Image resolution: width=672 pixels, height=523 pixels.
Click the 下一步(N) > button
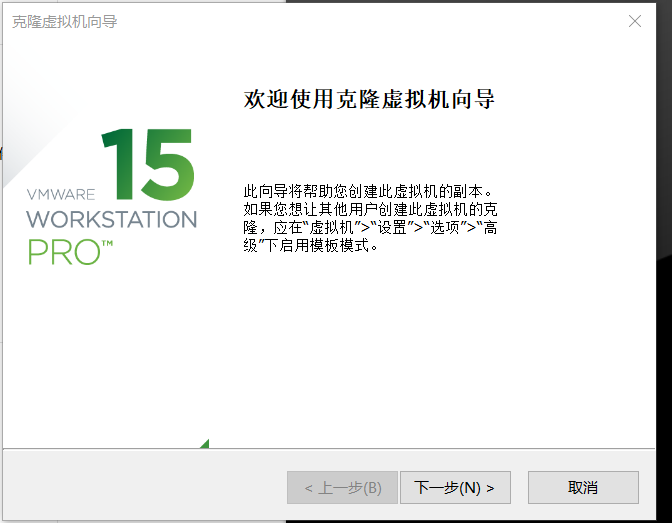coord(455,488)
